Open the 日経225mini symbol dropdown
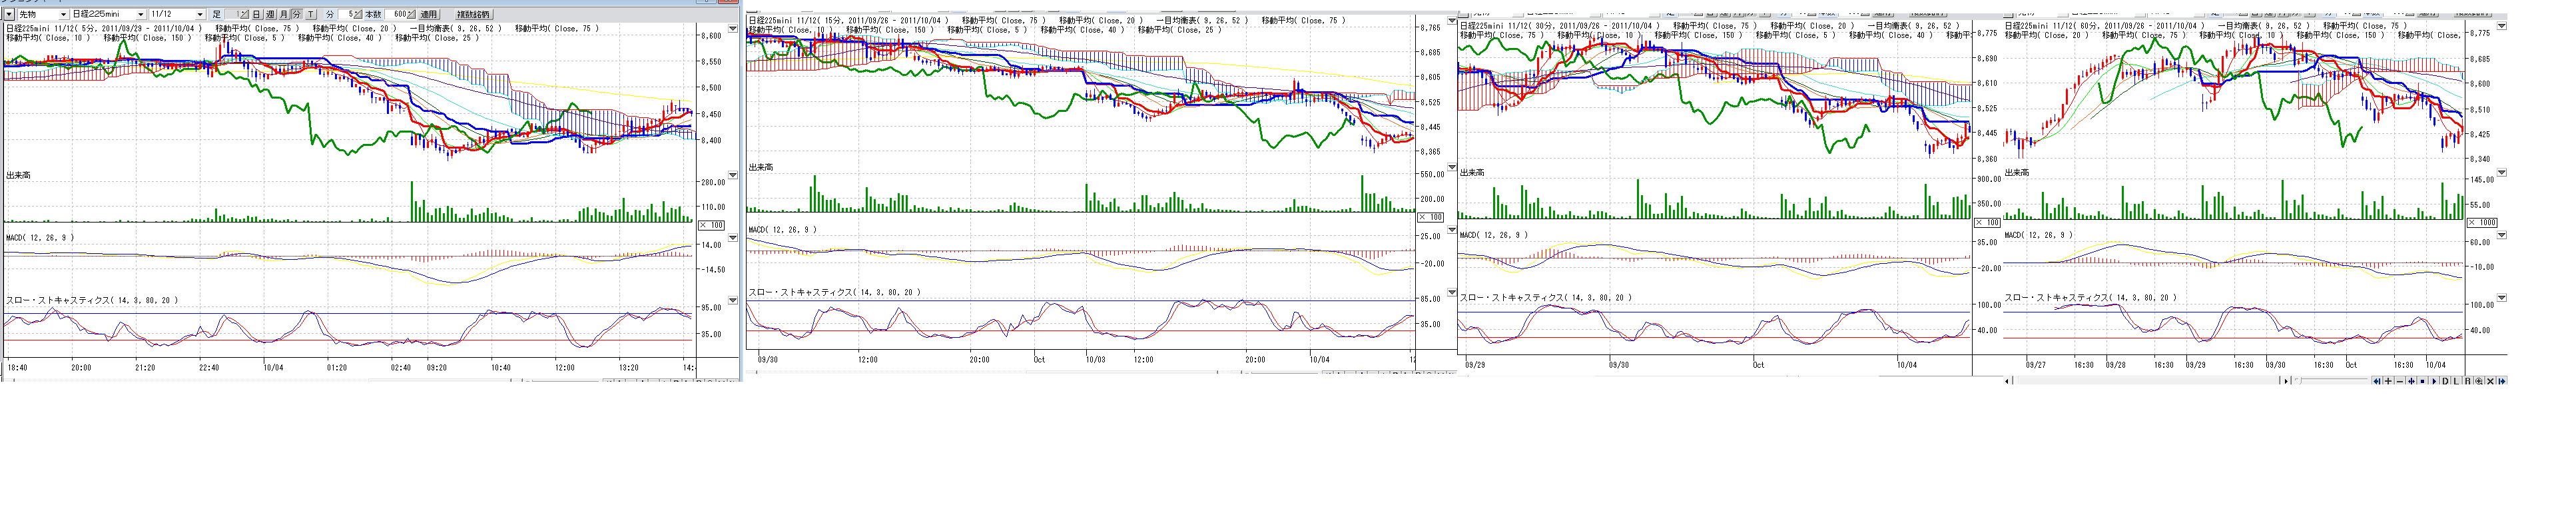 click(x=140, y=14)
